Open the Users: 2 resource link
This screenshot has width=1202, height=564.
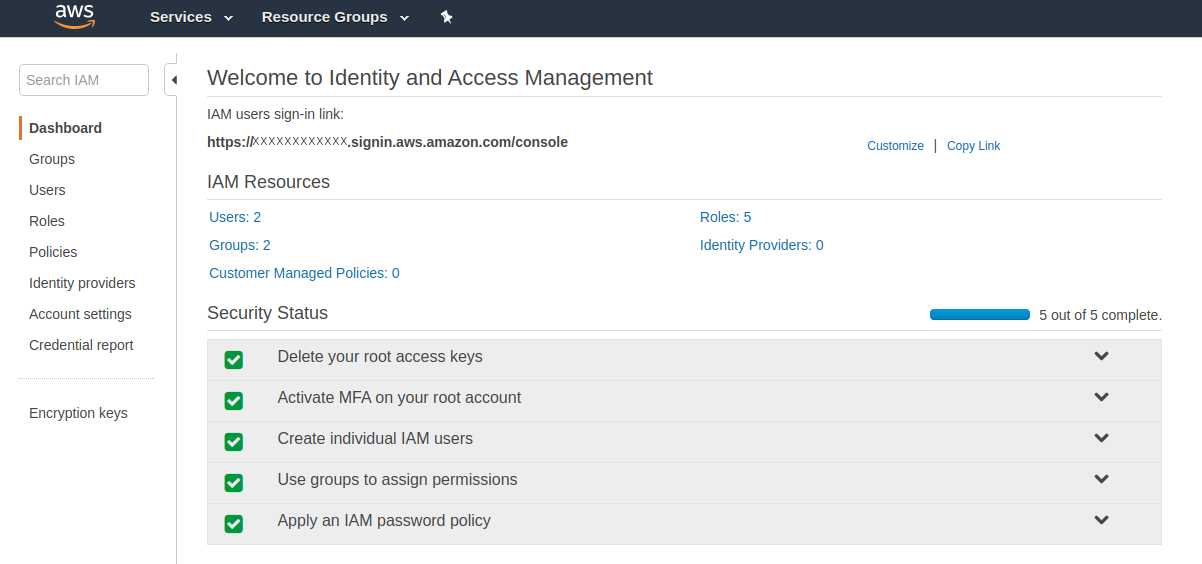tap(235, 217)
